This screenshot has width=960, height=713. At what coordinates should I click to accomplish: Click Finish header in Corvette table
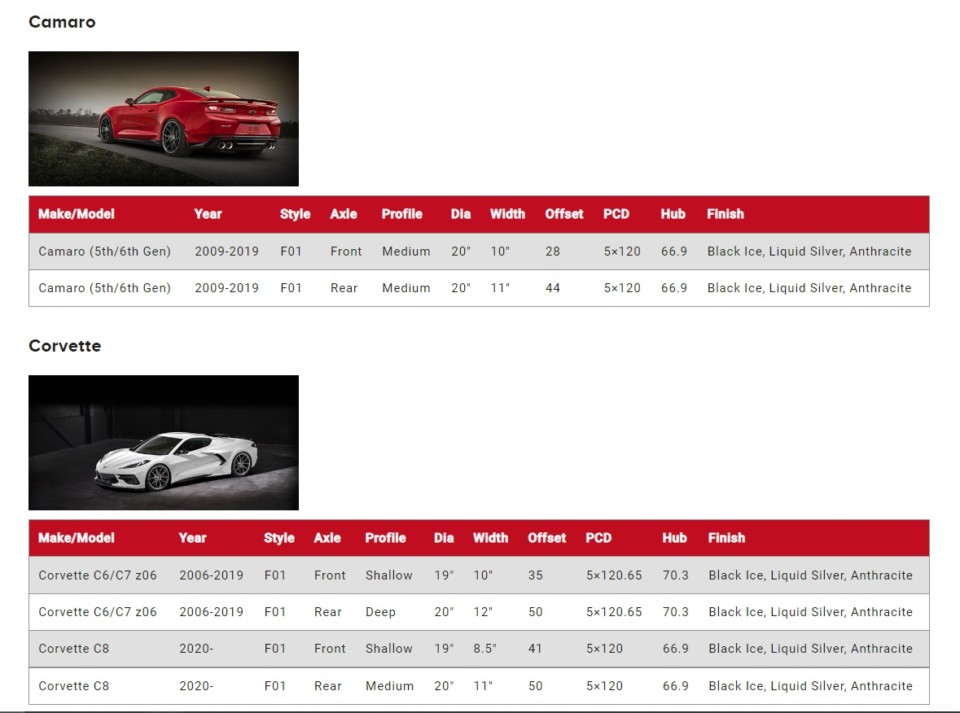pos(727,538)
